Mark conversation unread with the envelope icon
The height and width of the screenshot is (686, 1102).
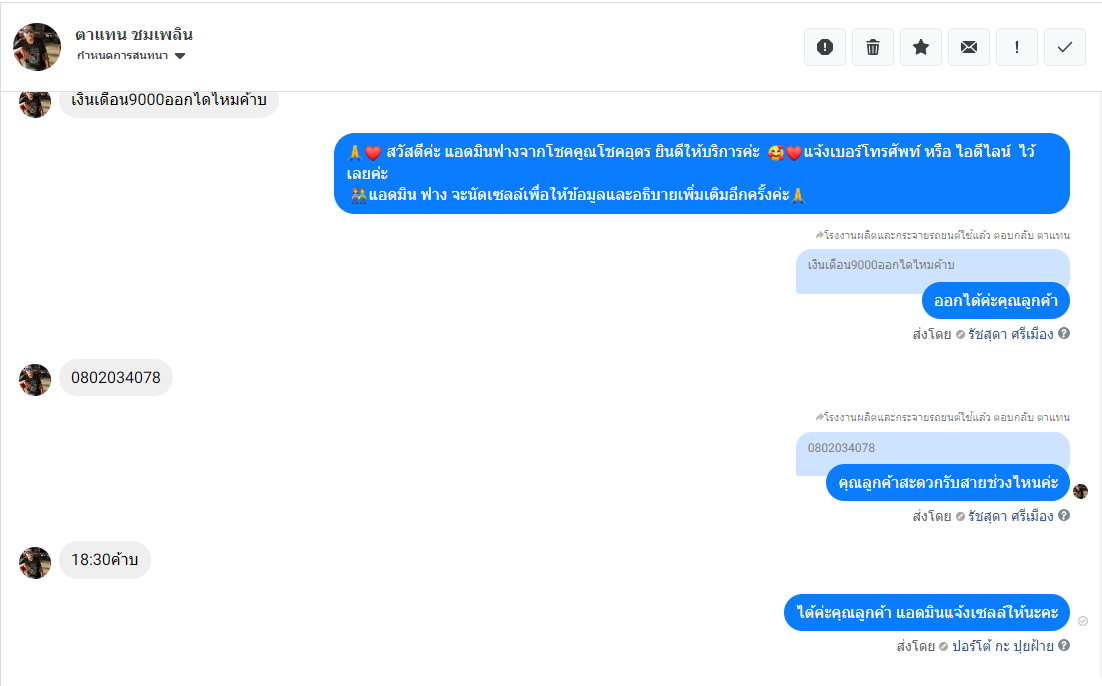click(x=968, y=47)
